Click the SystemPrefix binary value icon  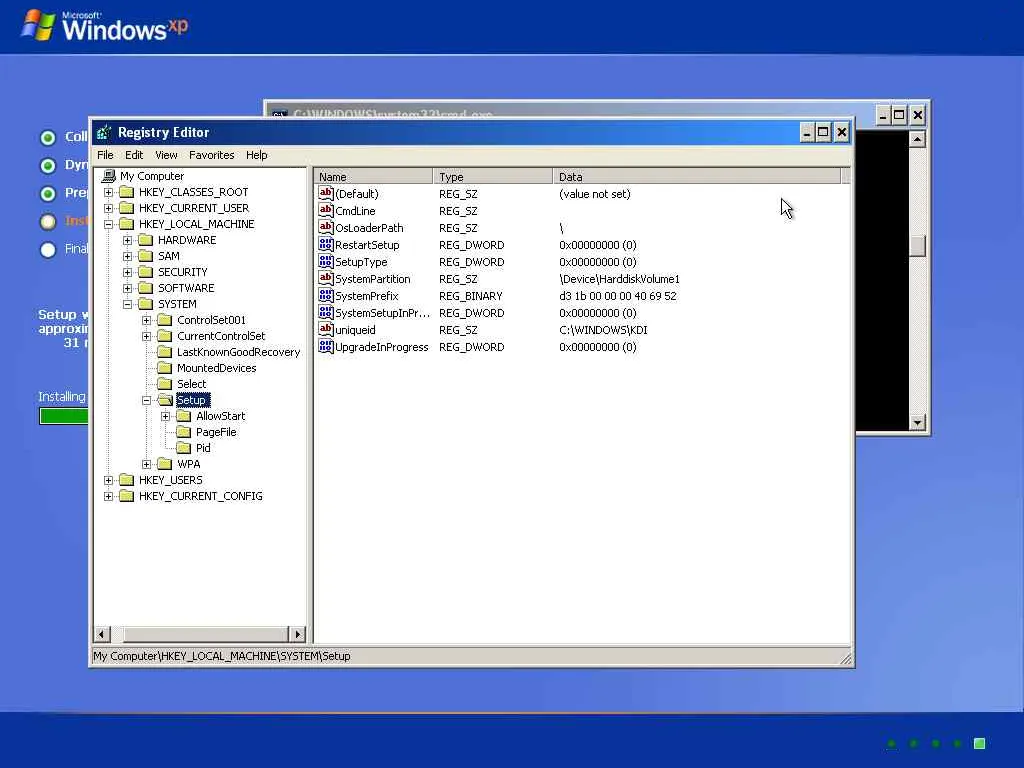click(326, 295)
